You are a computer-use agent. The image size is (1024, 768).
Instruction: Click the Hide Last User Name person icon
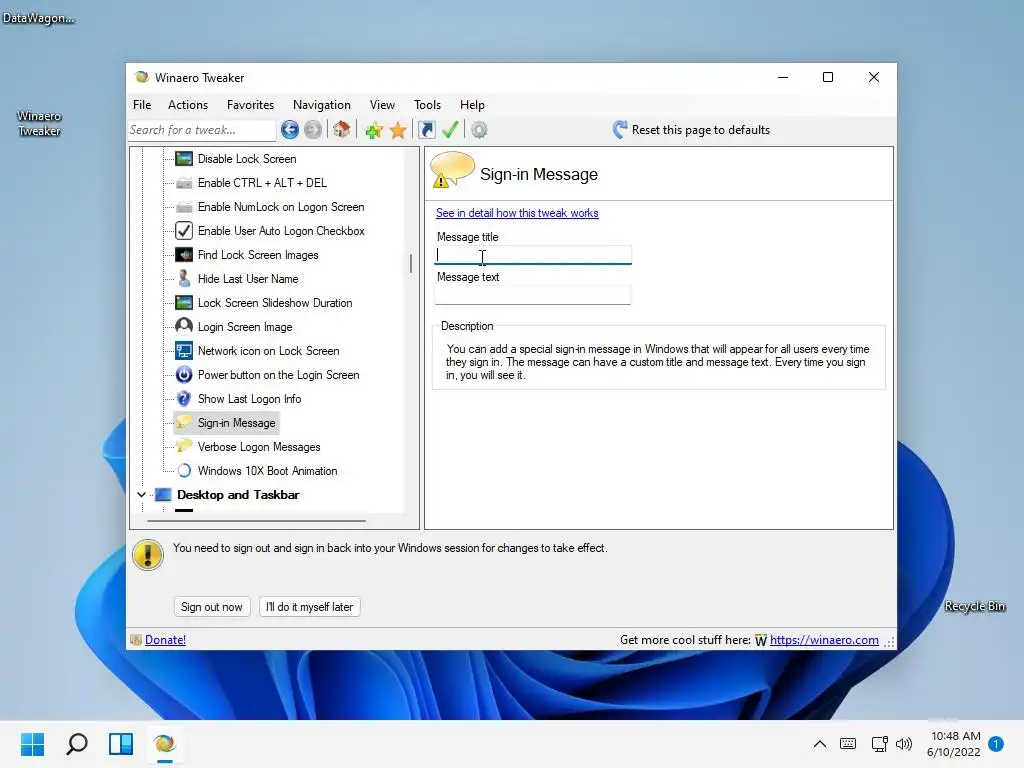[184, 279]
